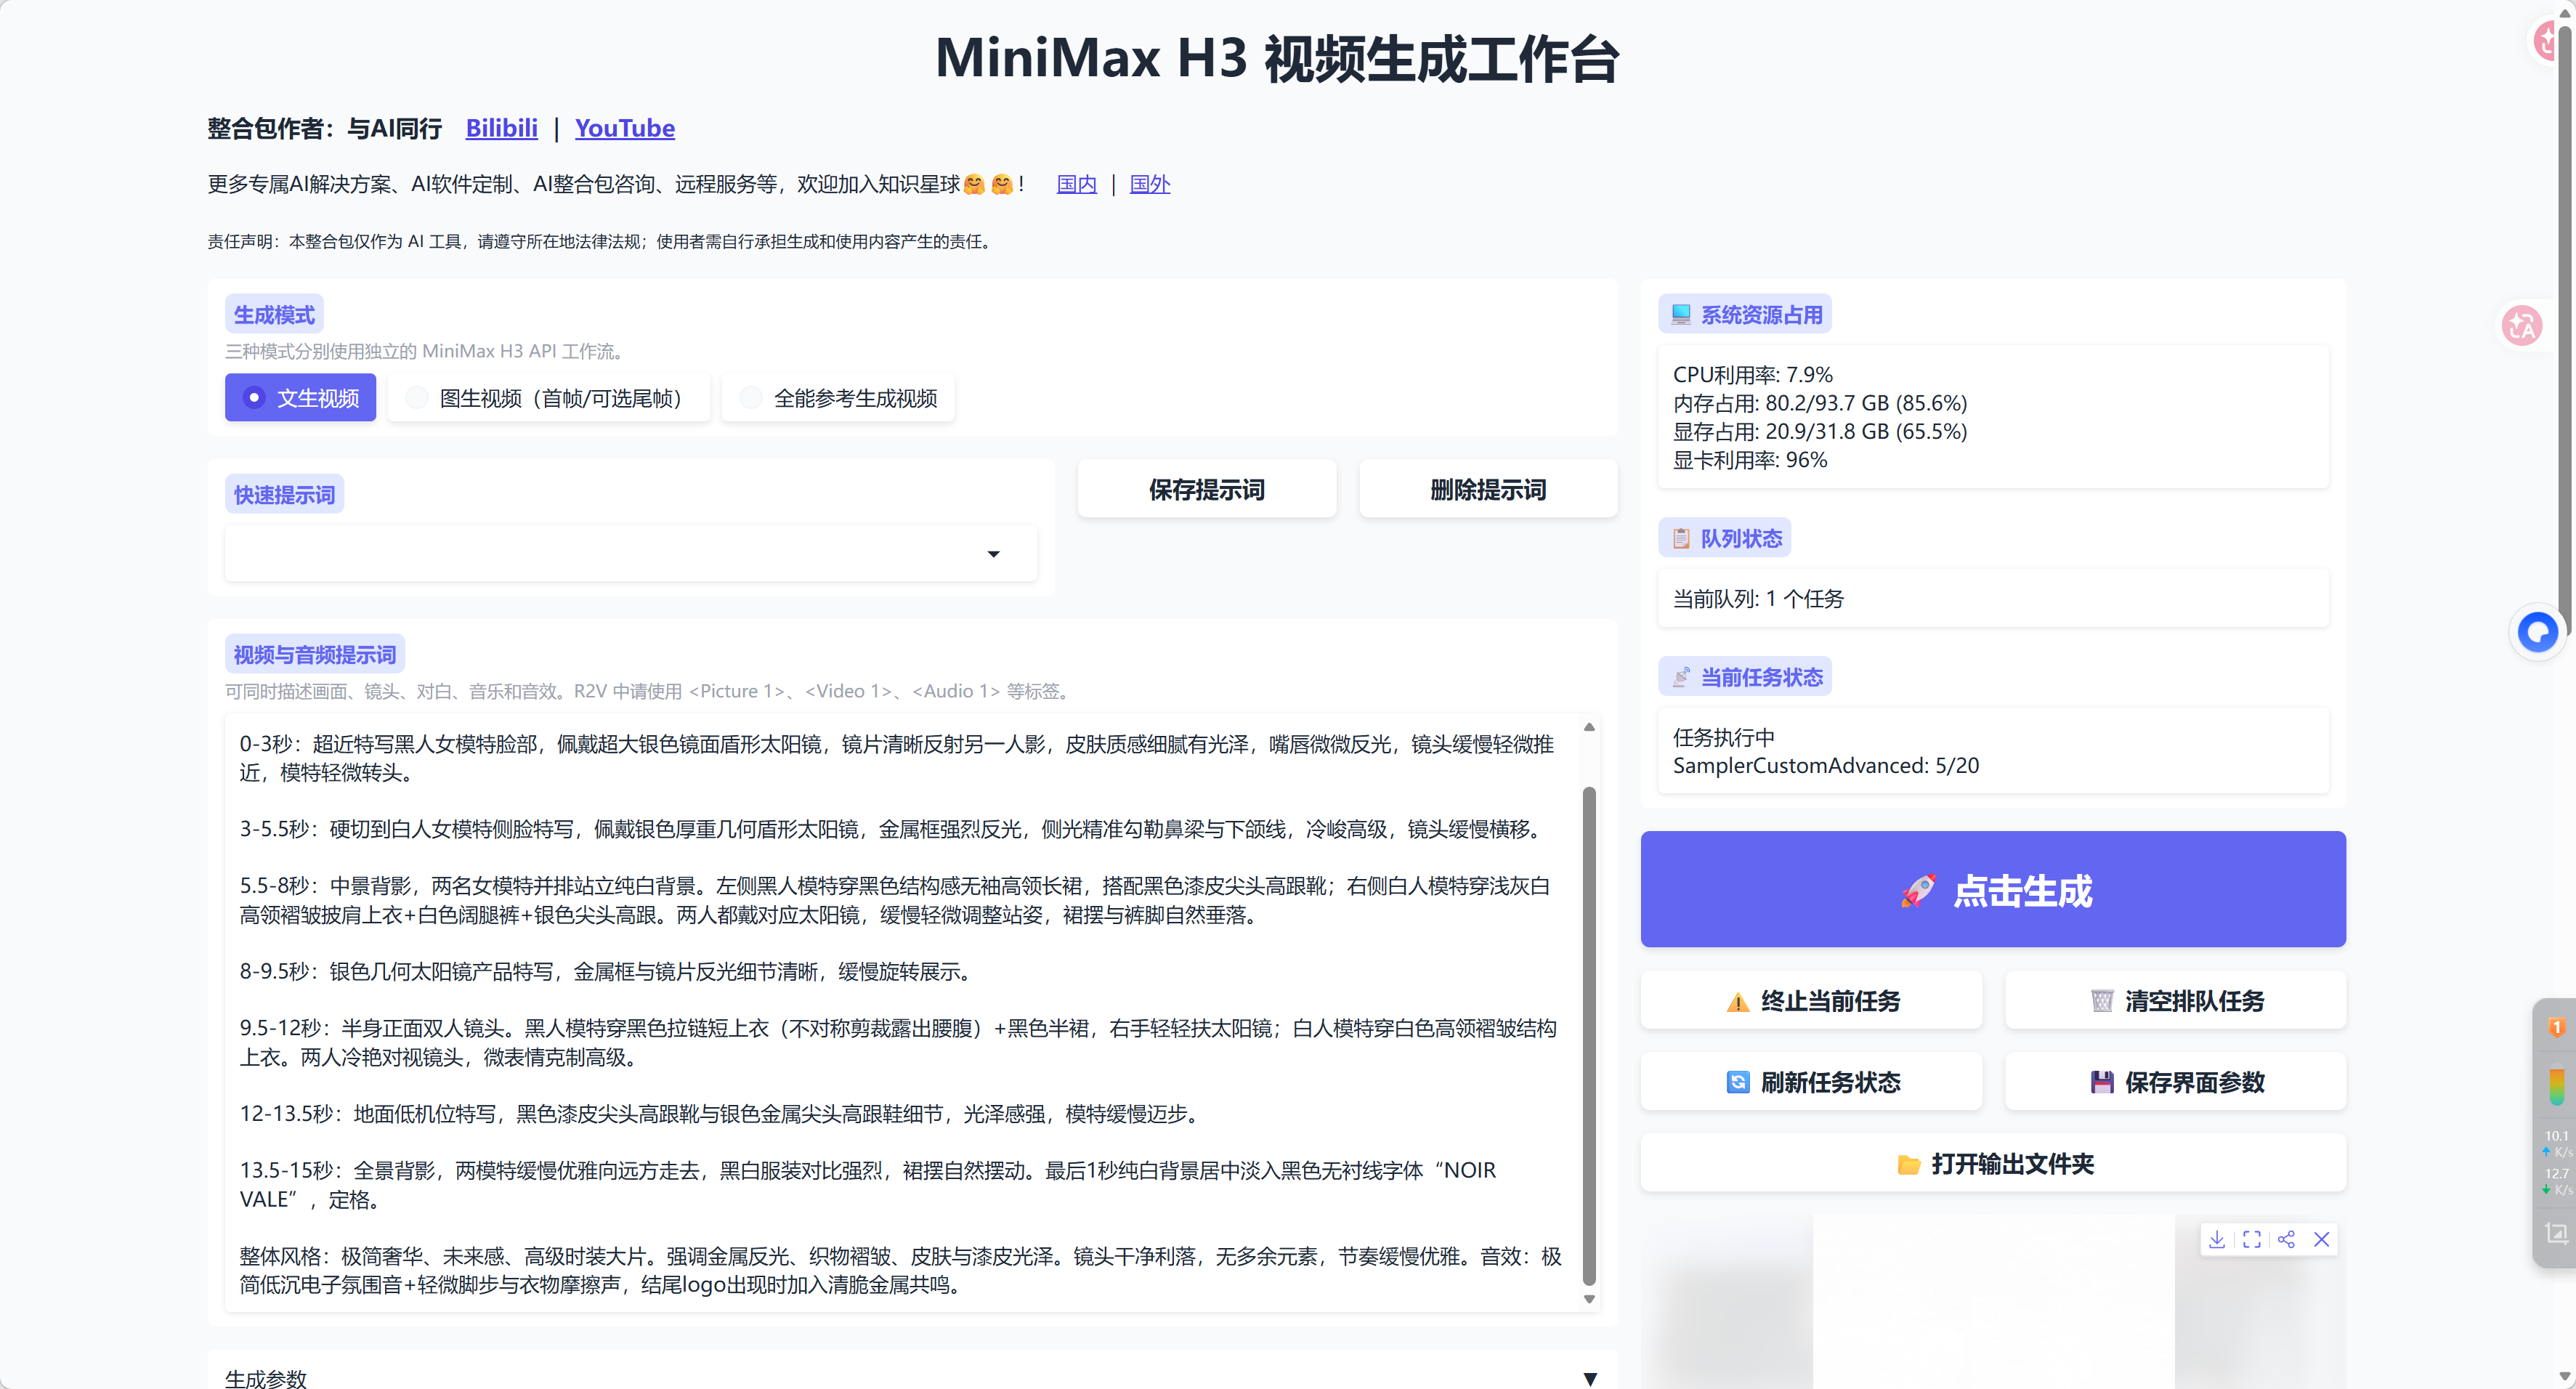Screen dimensions: 2576x1389
Task: Save settings with 保存界面参数 button
Action: pyautogui.click(x=2175, y=1081)
